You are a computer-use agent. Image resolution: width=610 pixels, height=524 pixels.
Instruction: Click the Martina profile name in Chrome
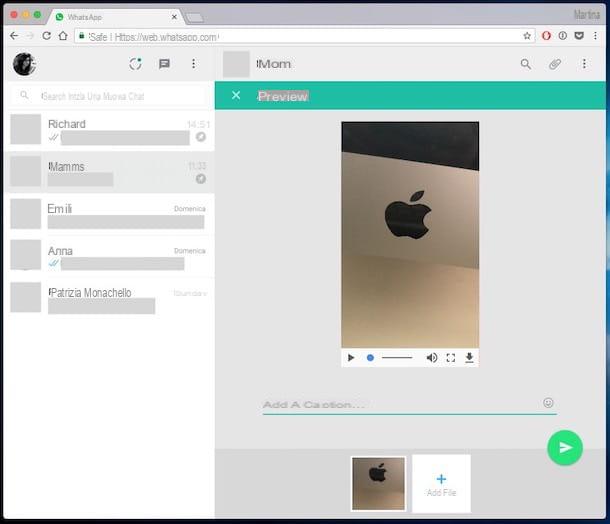pos(587,15)
